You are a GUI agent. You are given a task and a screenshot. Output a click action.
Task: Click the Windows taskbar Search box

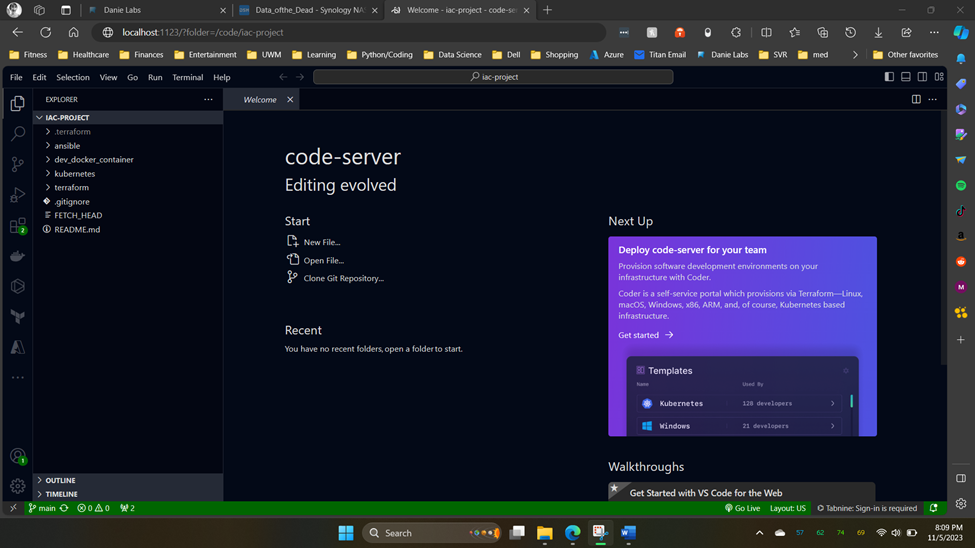[x=432, y=533]
